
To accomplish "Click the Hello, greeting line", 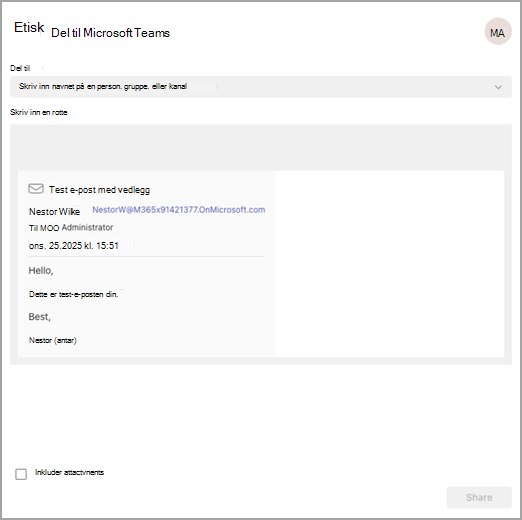I will click(x=41, y=270).
